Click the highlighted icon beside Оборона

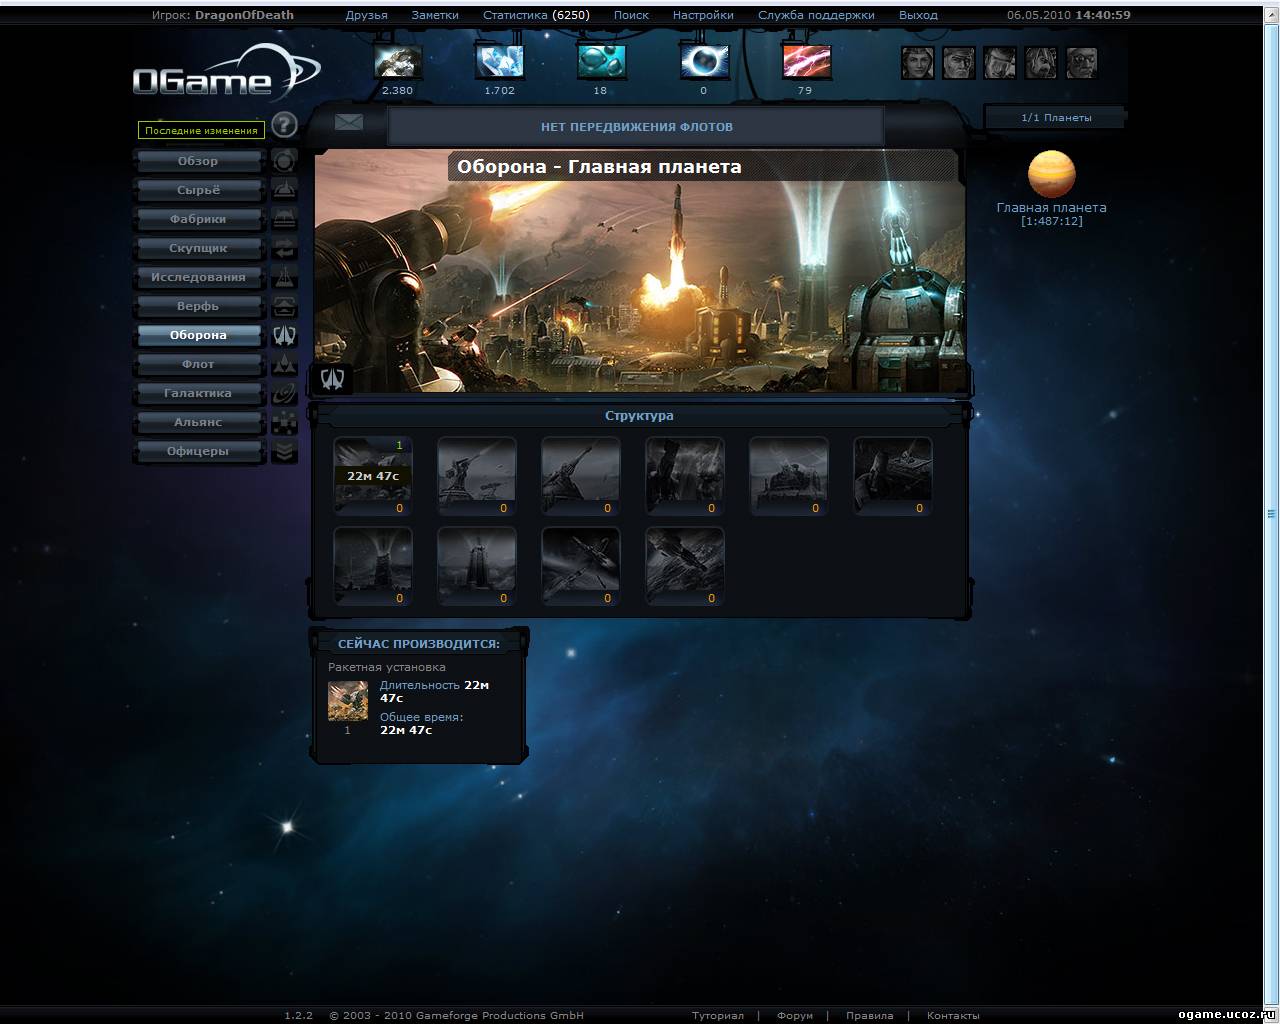tap(284, 335)
